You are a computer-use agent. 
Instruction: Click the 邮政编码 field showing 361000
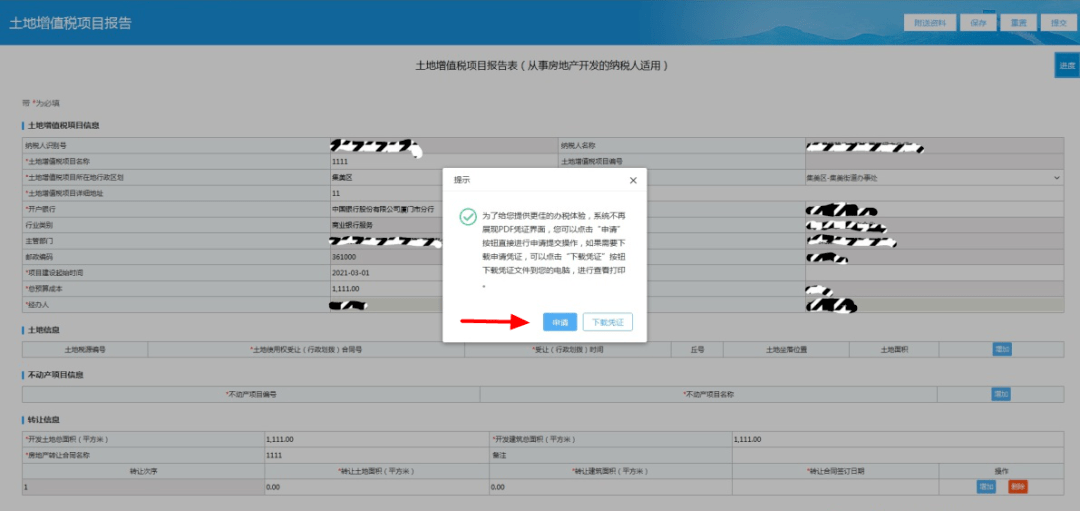443,257
